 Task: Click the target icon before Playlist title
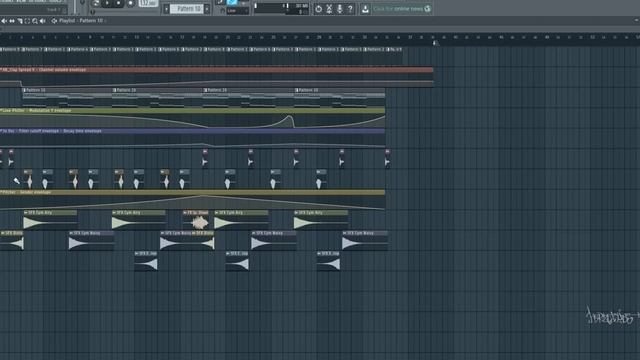point(54,20)
